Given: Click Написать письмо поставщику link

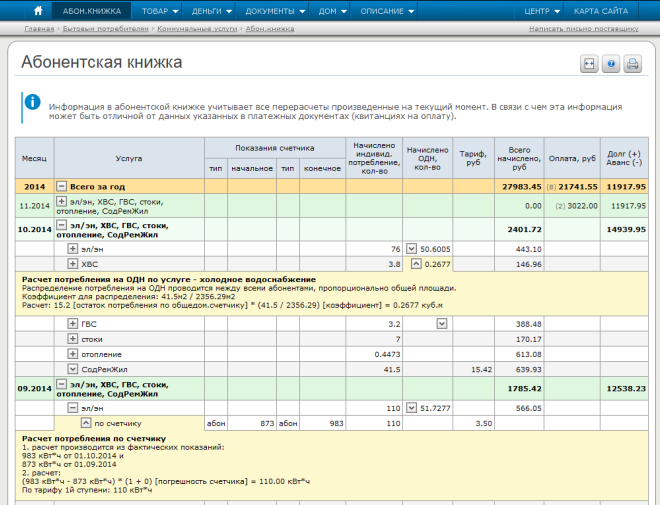Looking at the screenshot, I should pyautogui.click(x=583, y=29).
